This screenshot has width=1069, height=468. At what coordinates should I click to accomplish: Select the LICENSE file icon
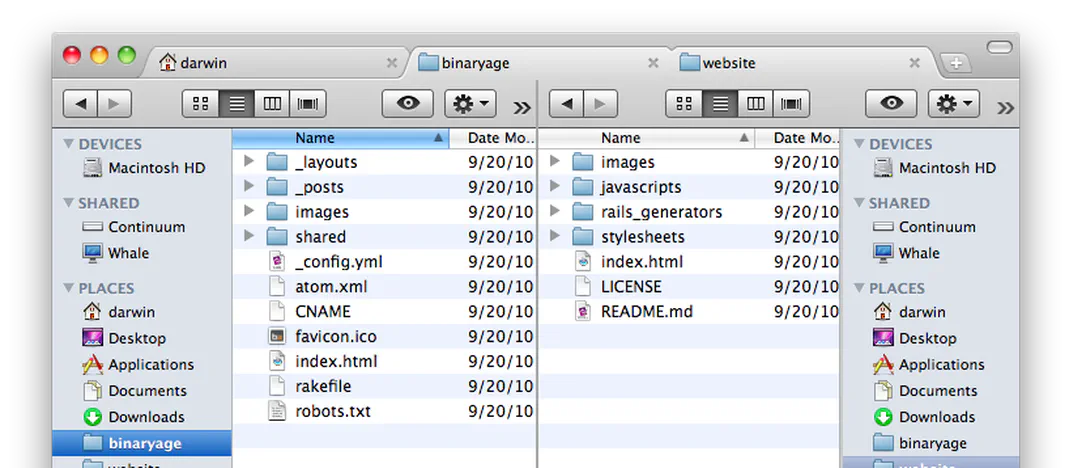(x=582, y=287)
